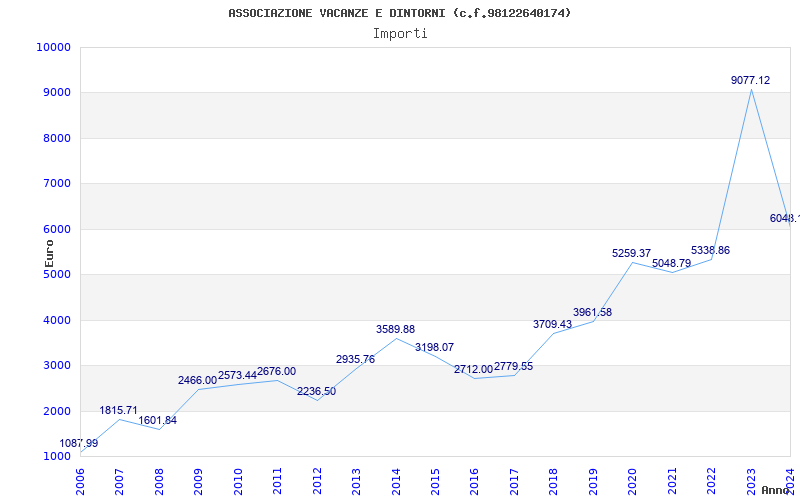Click x-axis year 2015
The height and width of the screenshot is (500, 800).
coord(435,482)
